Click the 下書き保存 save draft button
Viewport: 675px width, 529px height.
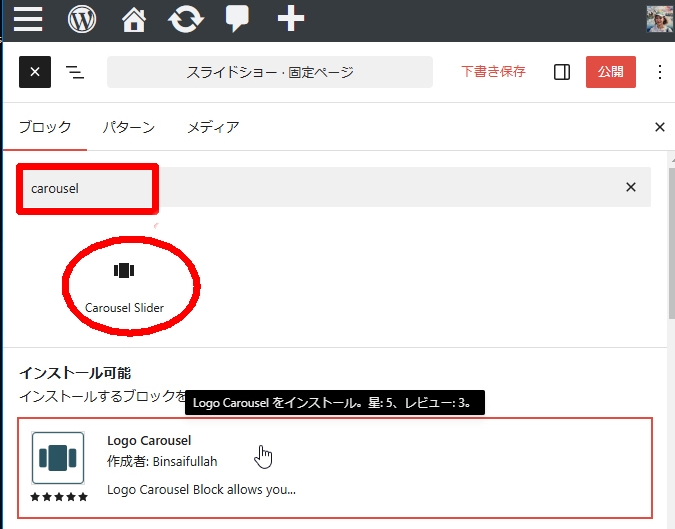pos(493,72)
